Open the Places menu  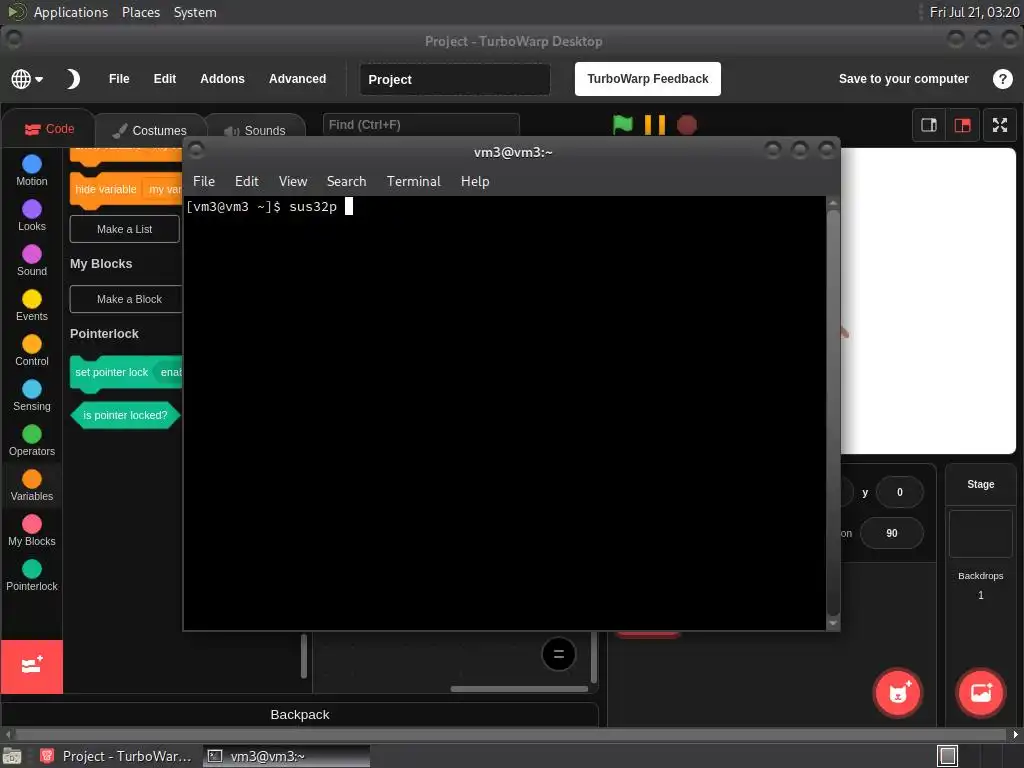click(140, 12)
